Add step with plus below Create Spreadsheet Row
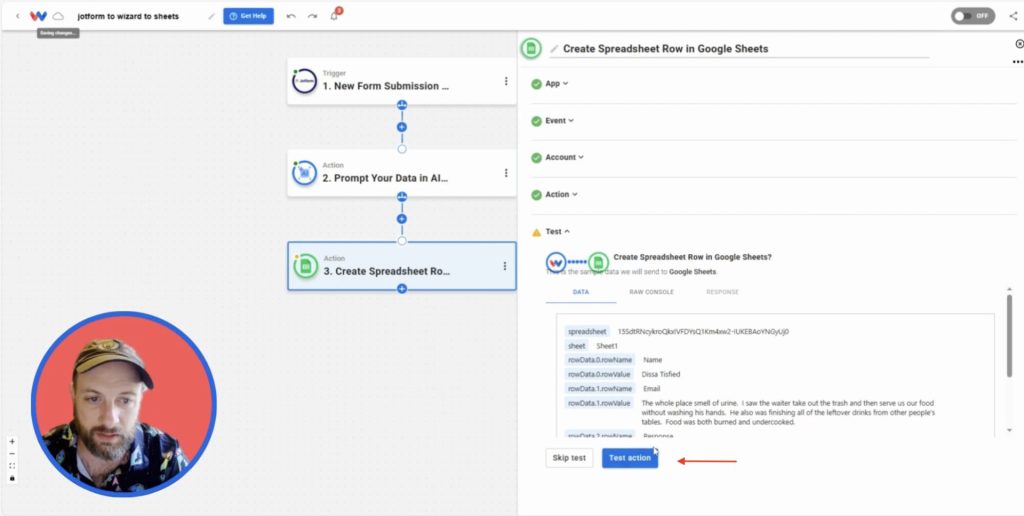This screenshot has width=1024, height=516. point(402,289)
